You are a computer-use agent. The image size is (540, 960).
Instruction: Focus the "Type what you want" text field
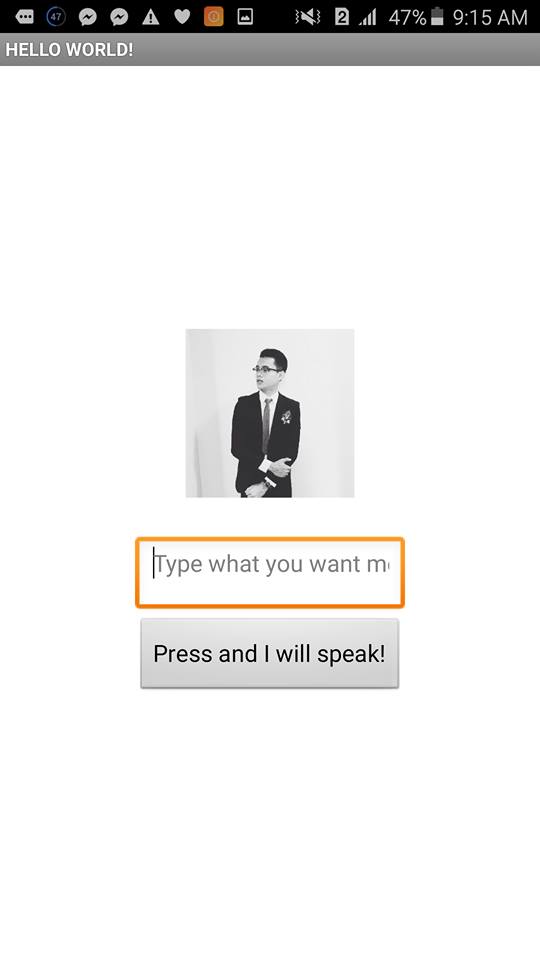point(270,572)
